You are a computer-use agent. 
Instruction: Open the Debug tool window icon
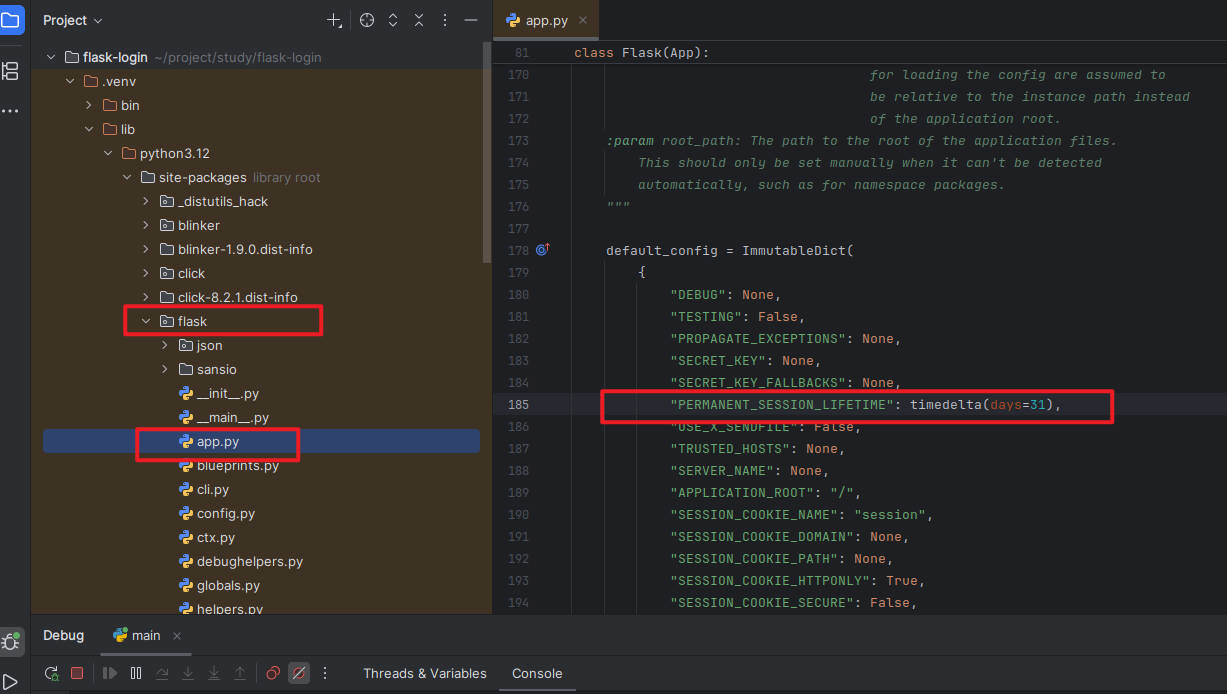12,642
